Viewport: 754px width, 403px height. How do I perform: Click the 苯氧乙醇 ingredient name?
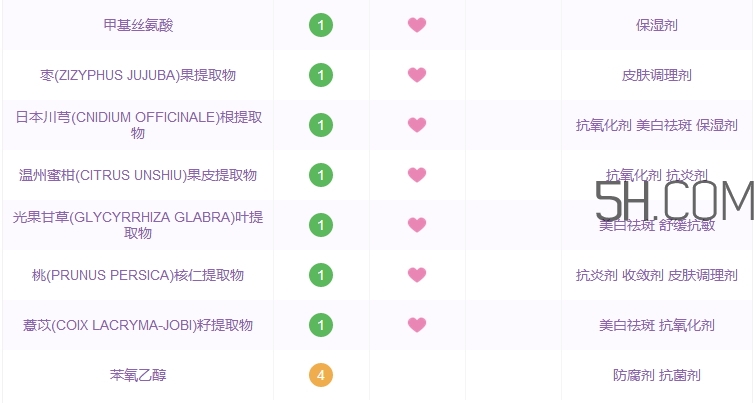[138, 376]
